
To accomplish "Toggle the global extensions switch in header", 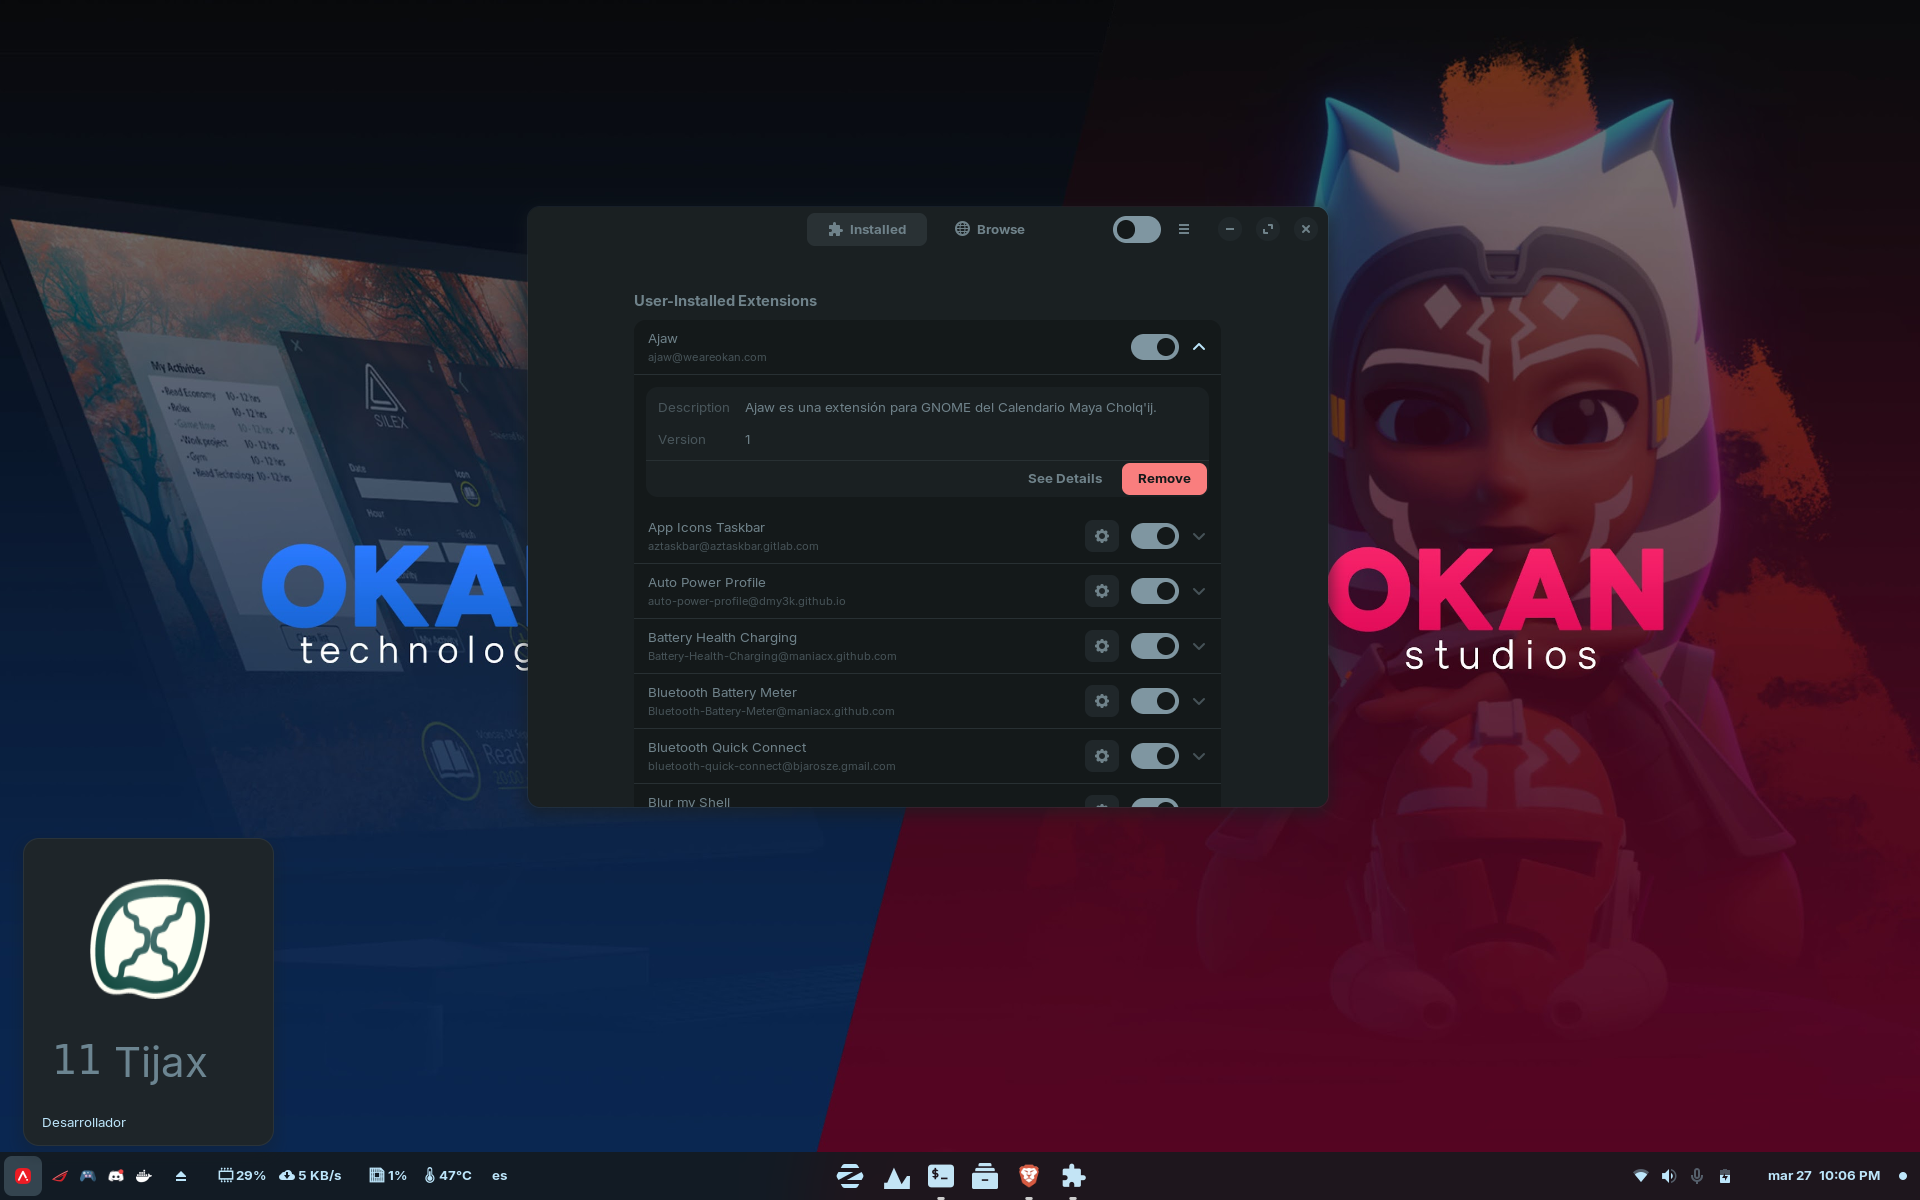I will [x=1137, y=229].
